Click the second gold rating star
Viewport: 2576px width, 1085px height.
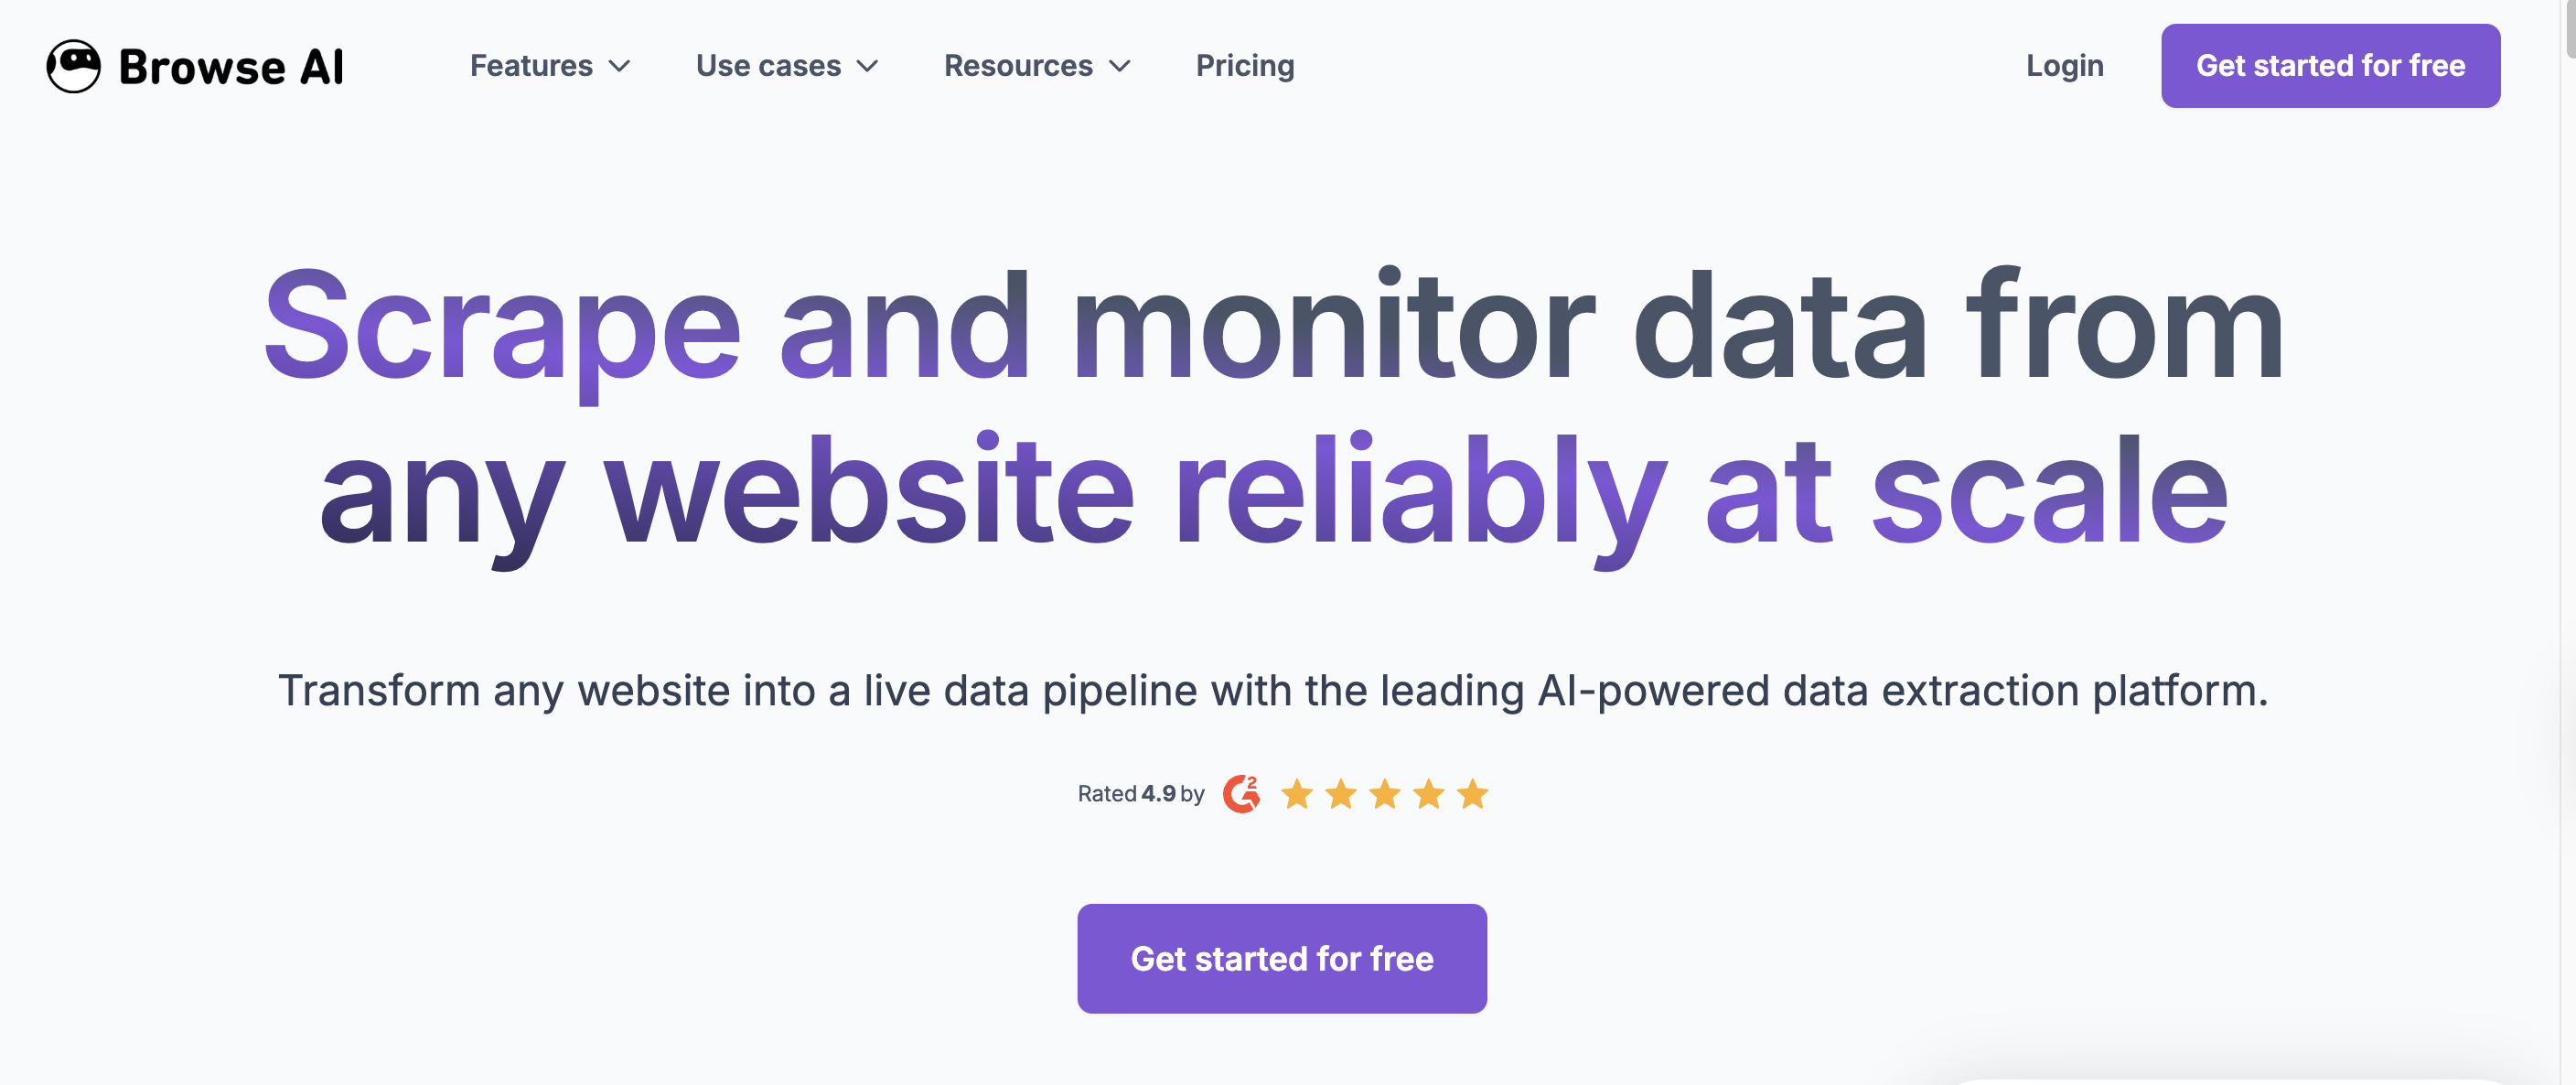pyautogui.click(x=1341, y=794)
